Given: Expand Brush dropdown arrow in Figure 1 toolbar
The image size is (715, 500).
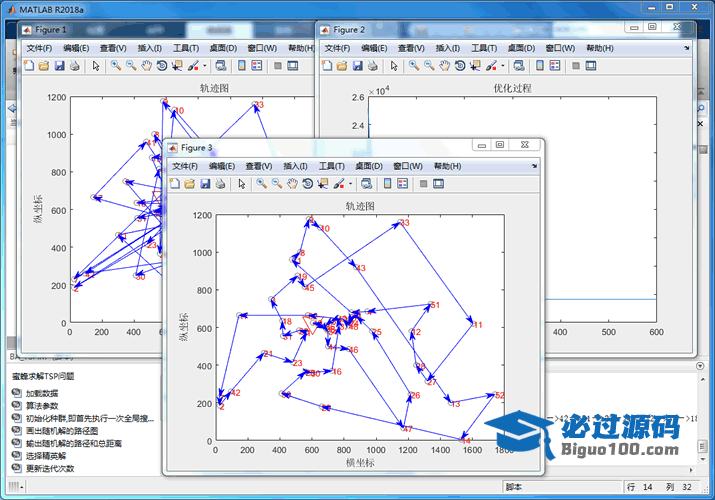Looking at the screenshot, I should [206, 66].
